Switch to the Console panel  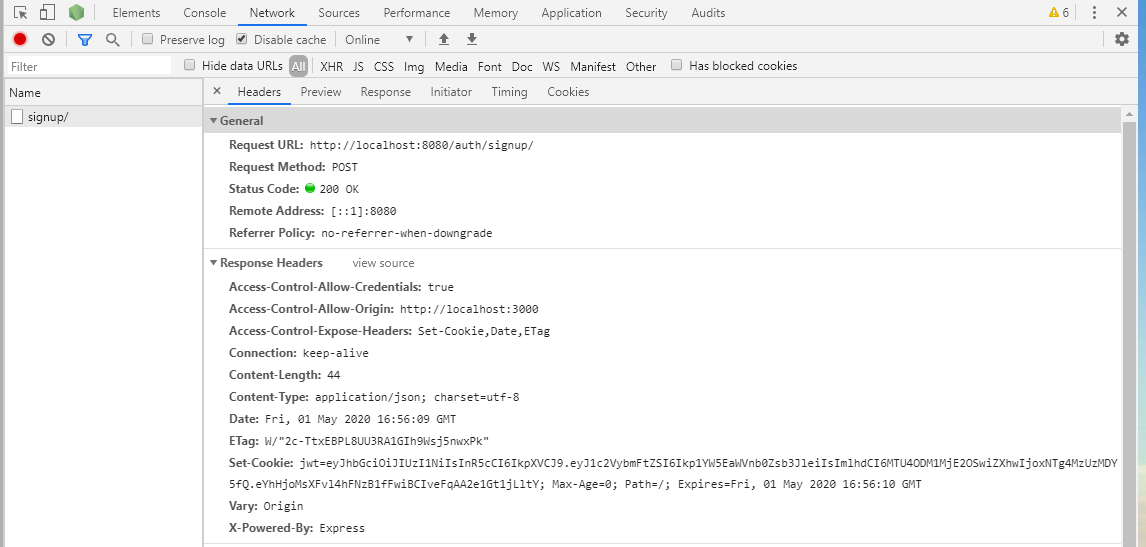tap(205, 12)
